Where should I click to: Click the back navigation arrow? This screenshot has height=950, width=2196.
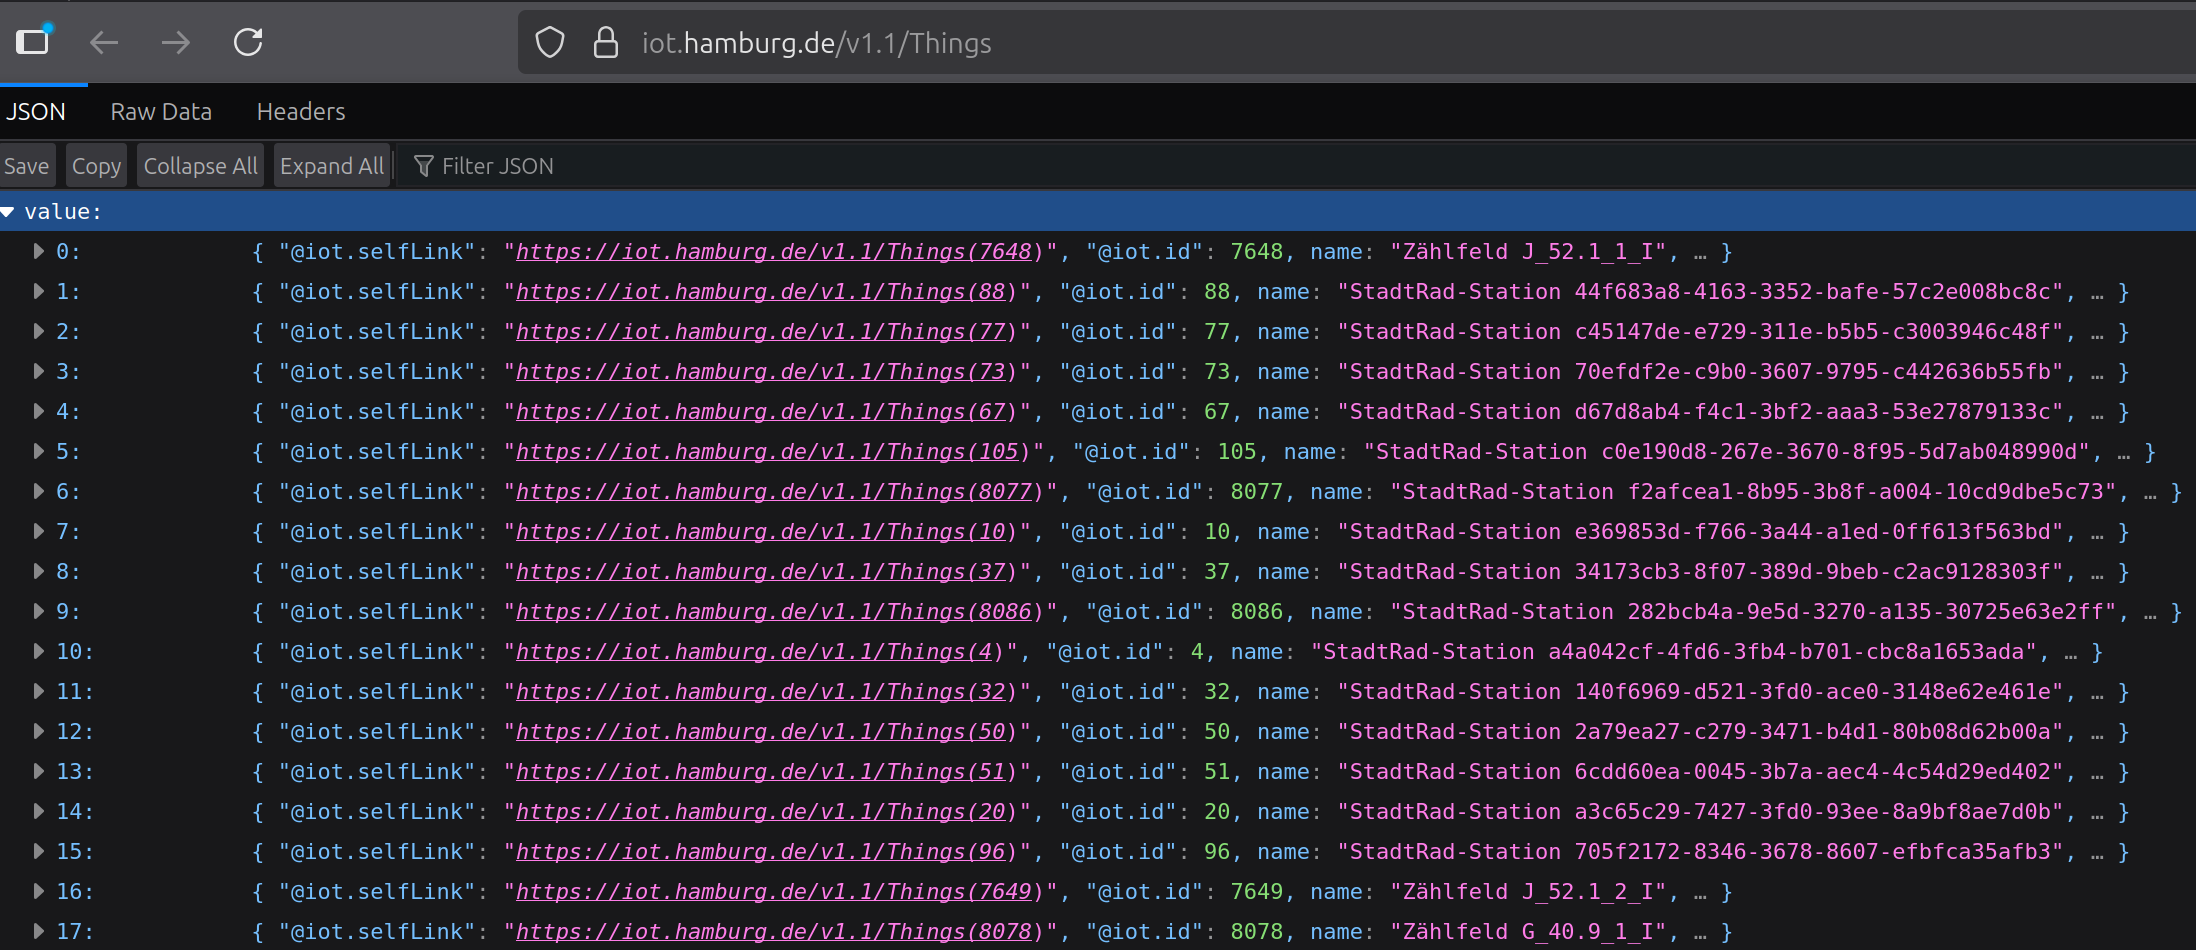pos(104,42)
